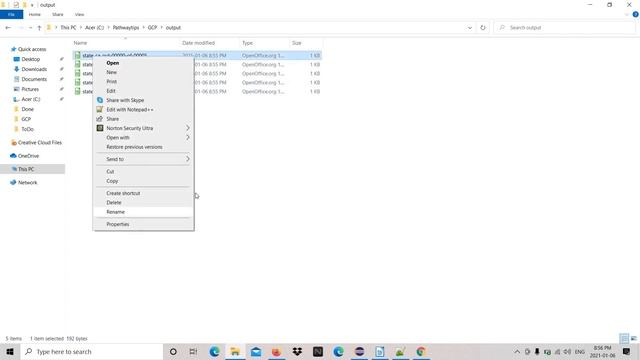Open Downloads in the navigation pane
Viewport: 640px width, 360px height.
click(34, 69)
